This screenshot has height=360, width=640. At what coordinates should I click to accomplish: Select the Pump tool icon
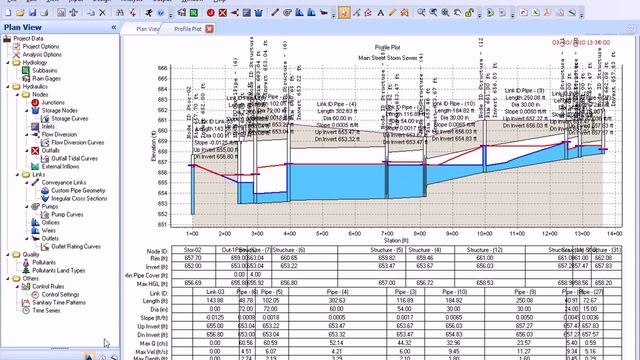(287, 13)
